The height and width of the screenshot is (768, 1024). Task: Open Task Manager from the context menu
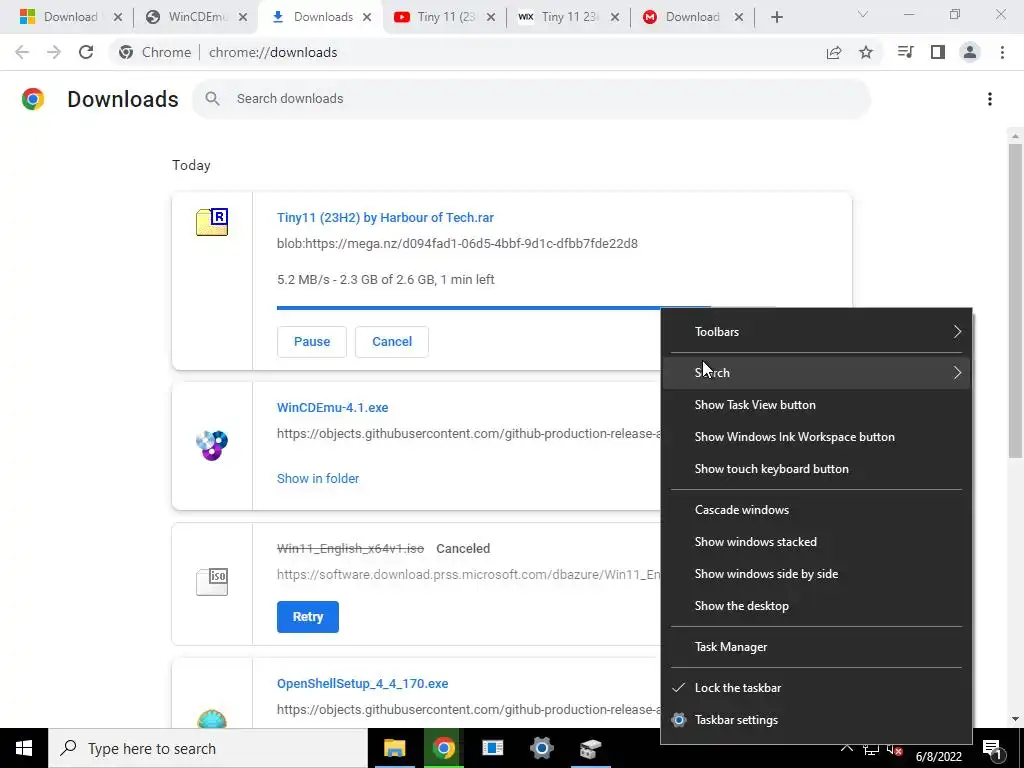(817, 647)
